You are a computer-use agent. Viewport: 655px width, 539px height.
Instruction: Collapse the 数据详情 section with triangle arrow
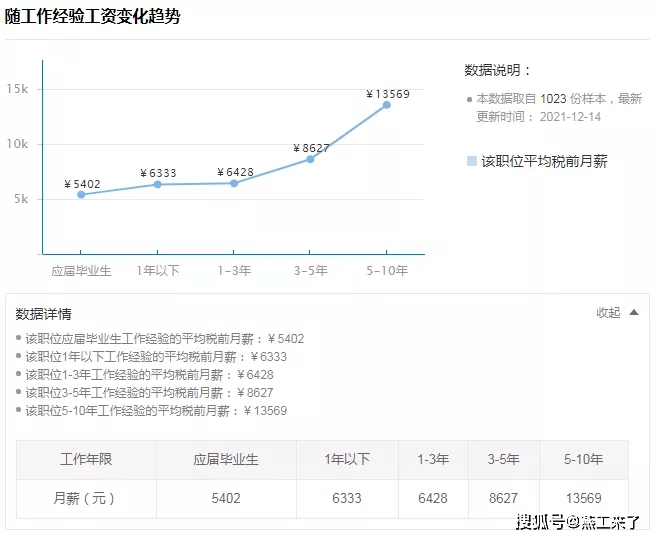(633, 313)
